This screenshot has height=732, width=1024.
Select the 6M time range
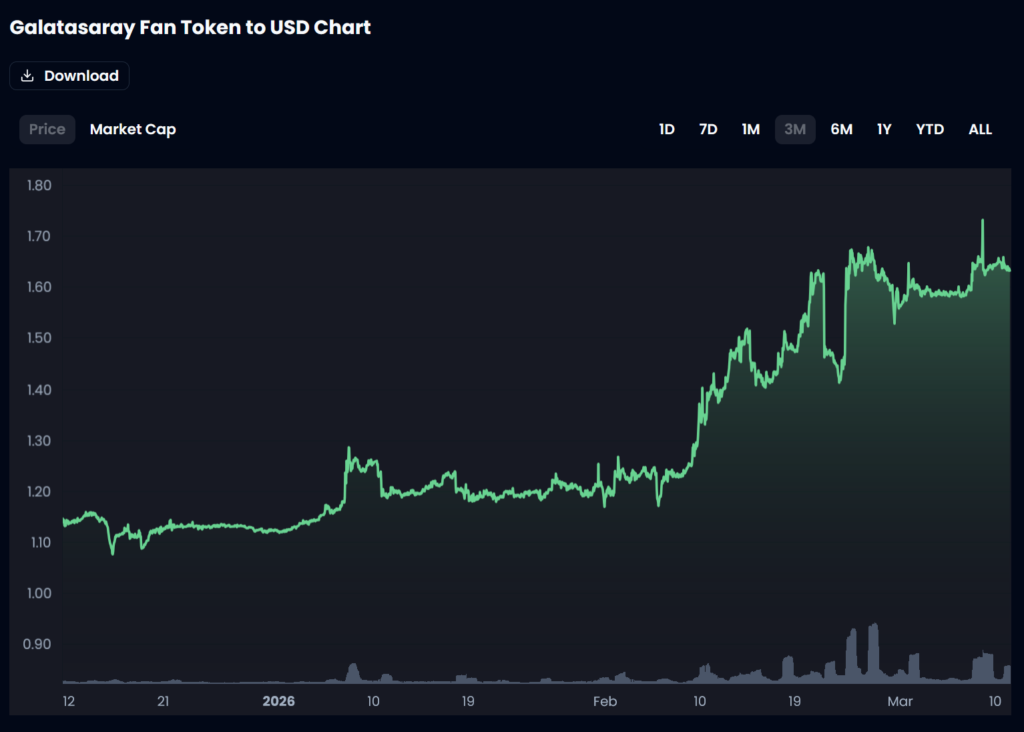point(841,129)
